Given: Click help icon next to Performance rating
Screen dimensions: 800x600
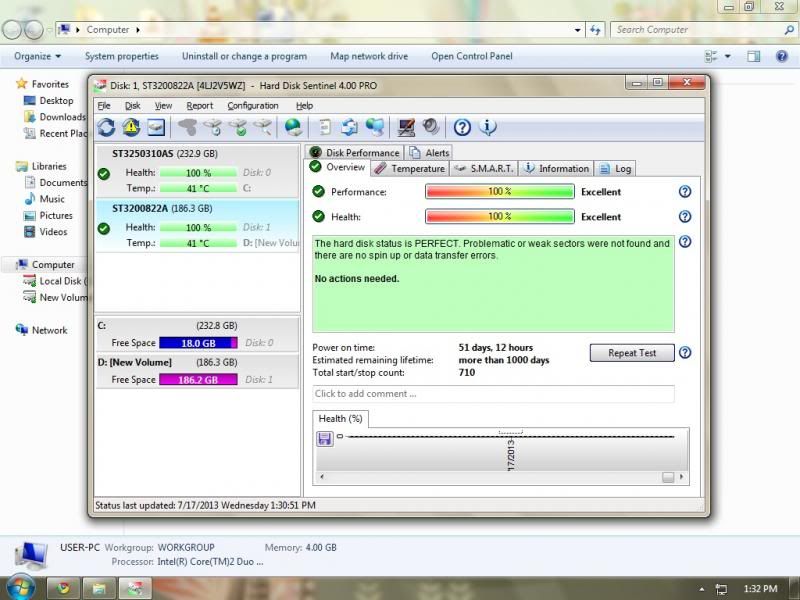Looking at the screenshot, I should [x=685, y=191].
